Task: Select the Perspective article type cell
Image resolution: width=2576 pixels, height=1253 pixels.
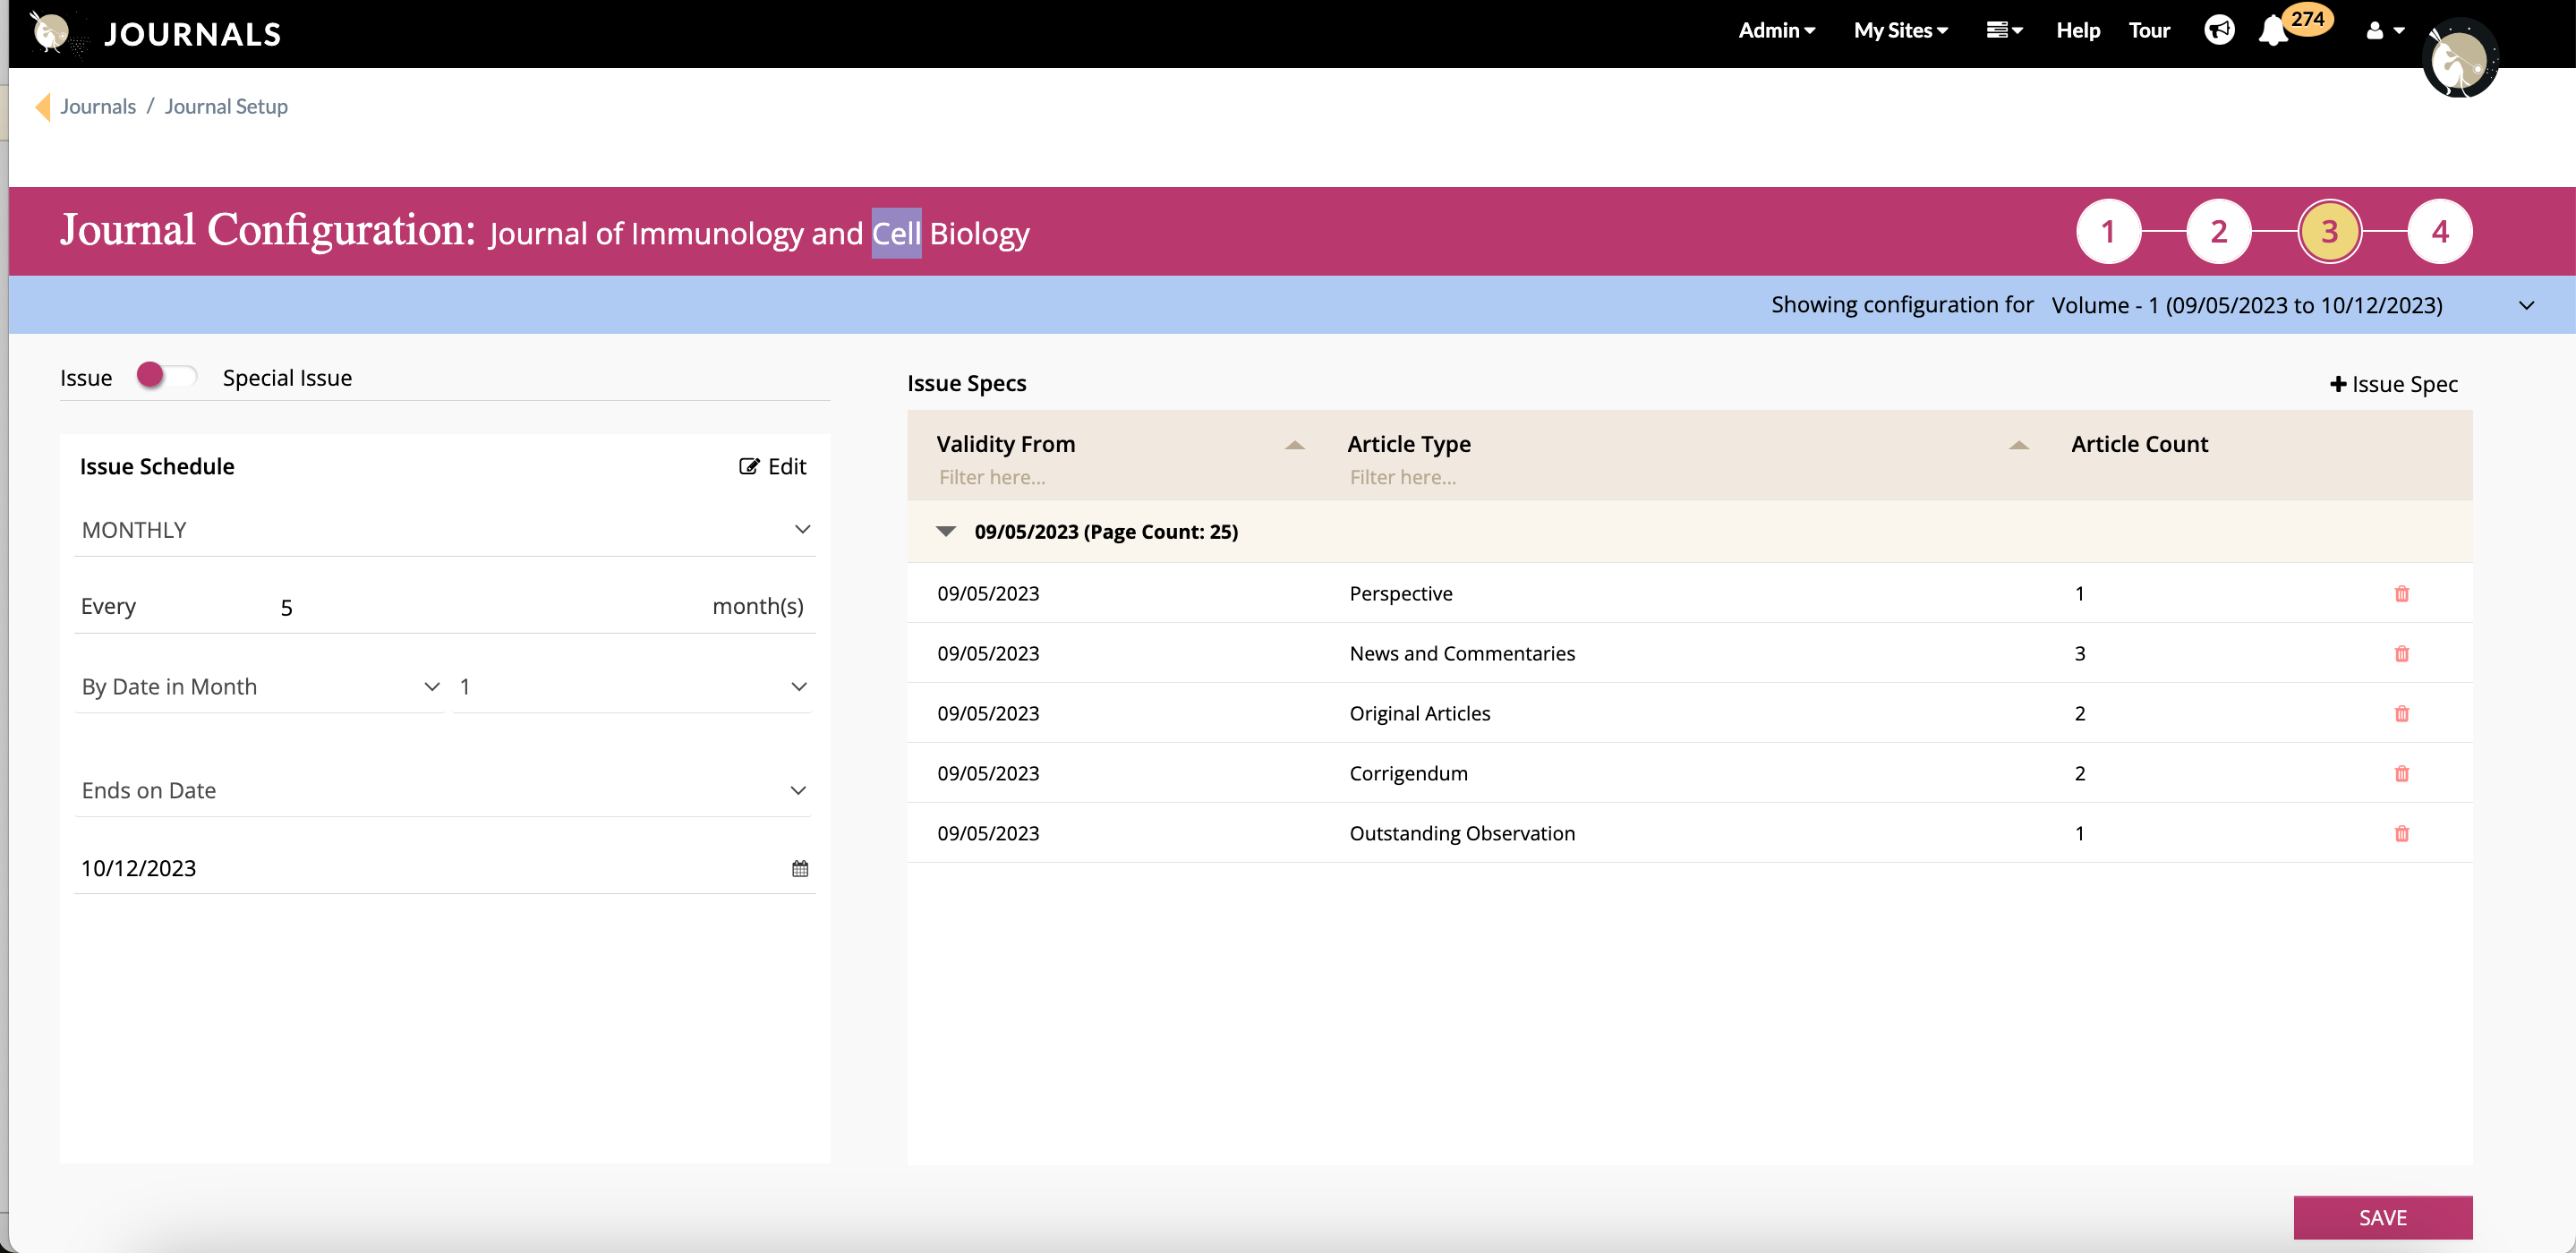Action: click(1400, 594)
